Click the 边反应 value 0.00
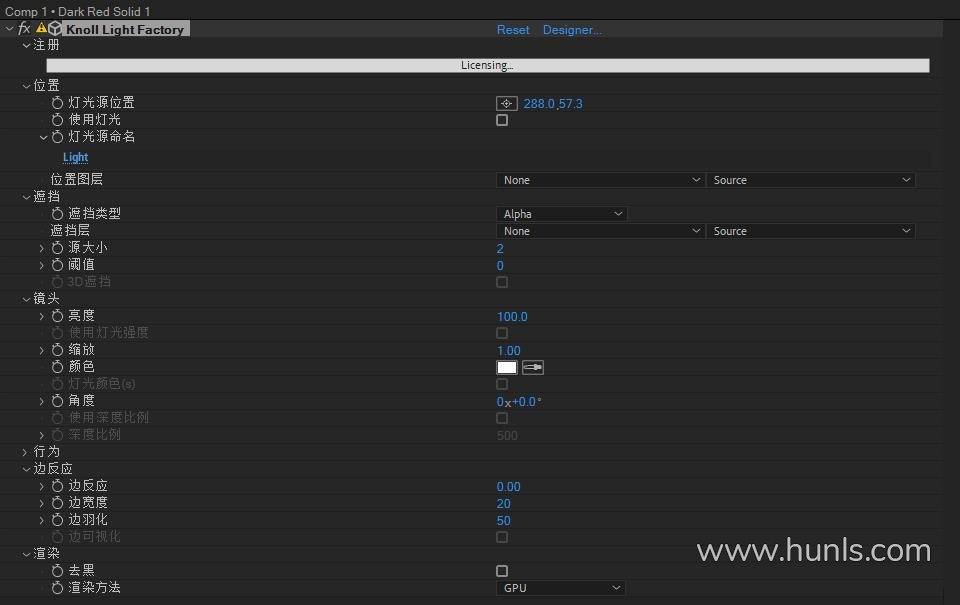The width and height of the screenshot is (960, 605). 508,487
